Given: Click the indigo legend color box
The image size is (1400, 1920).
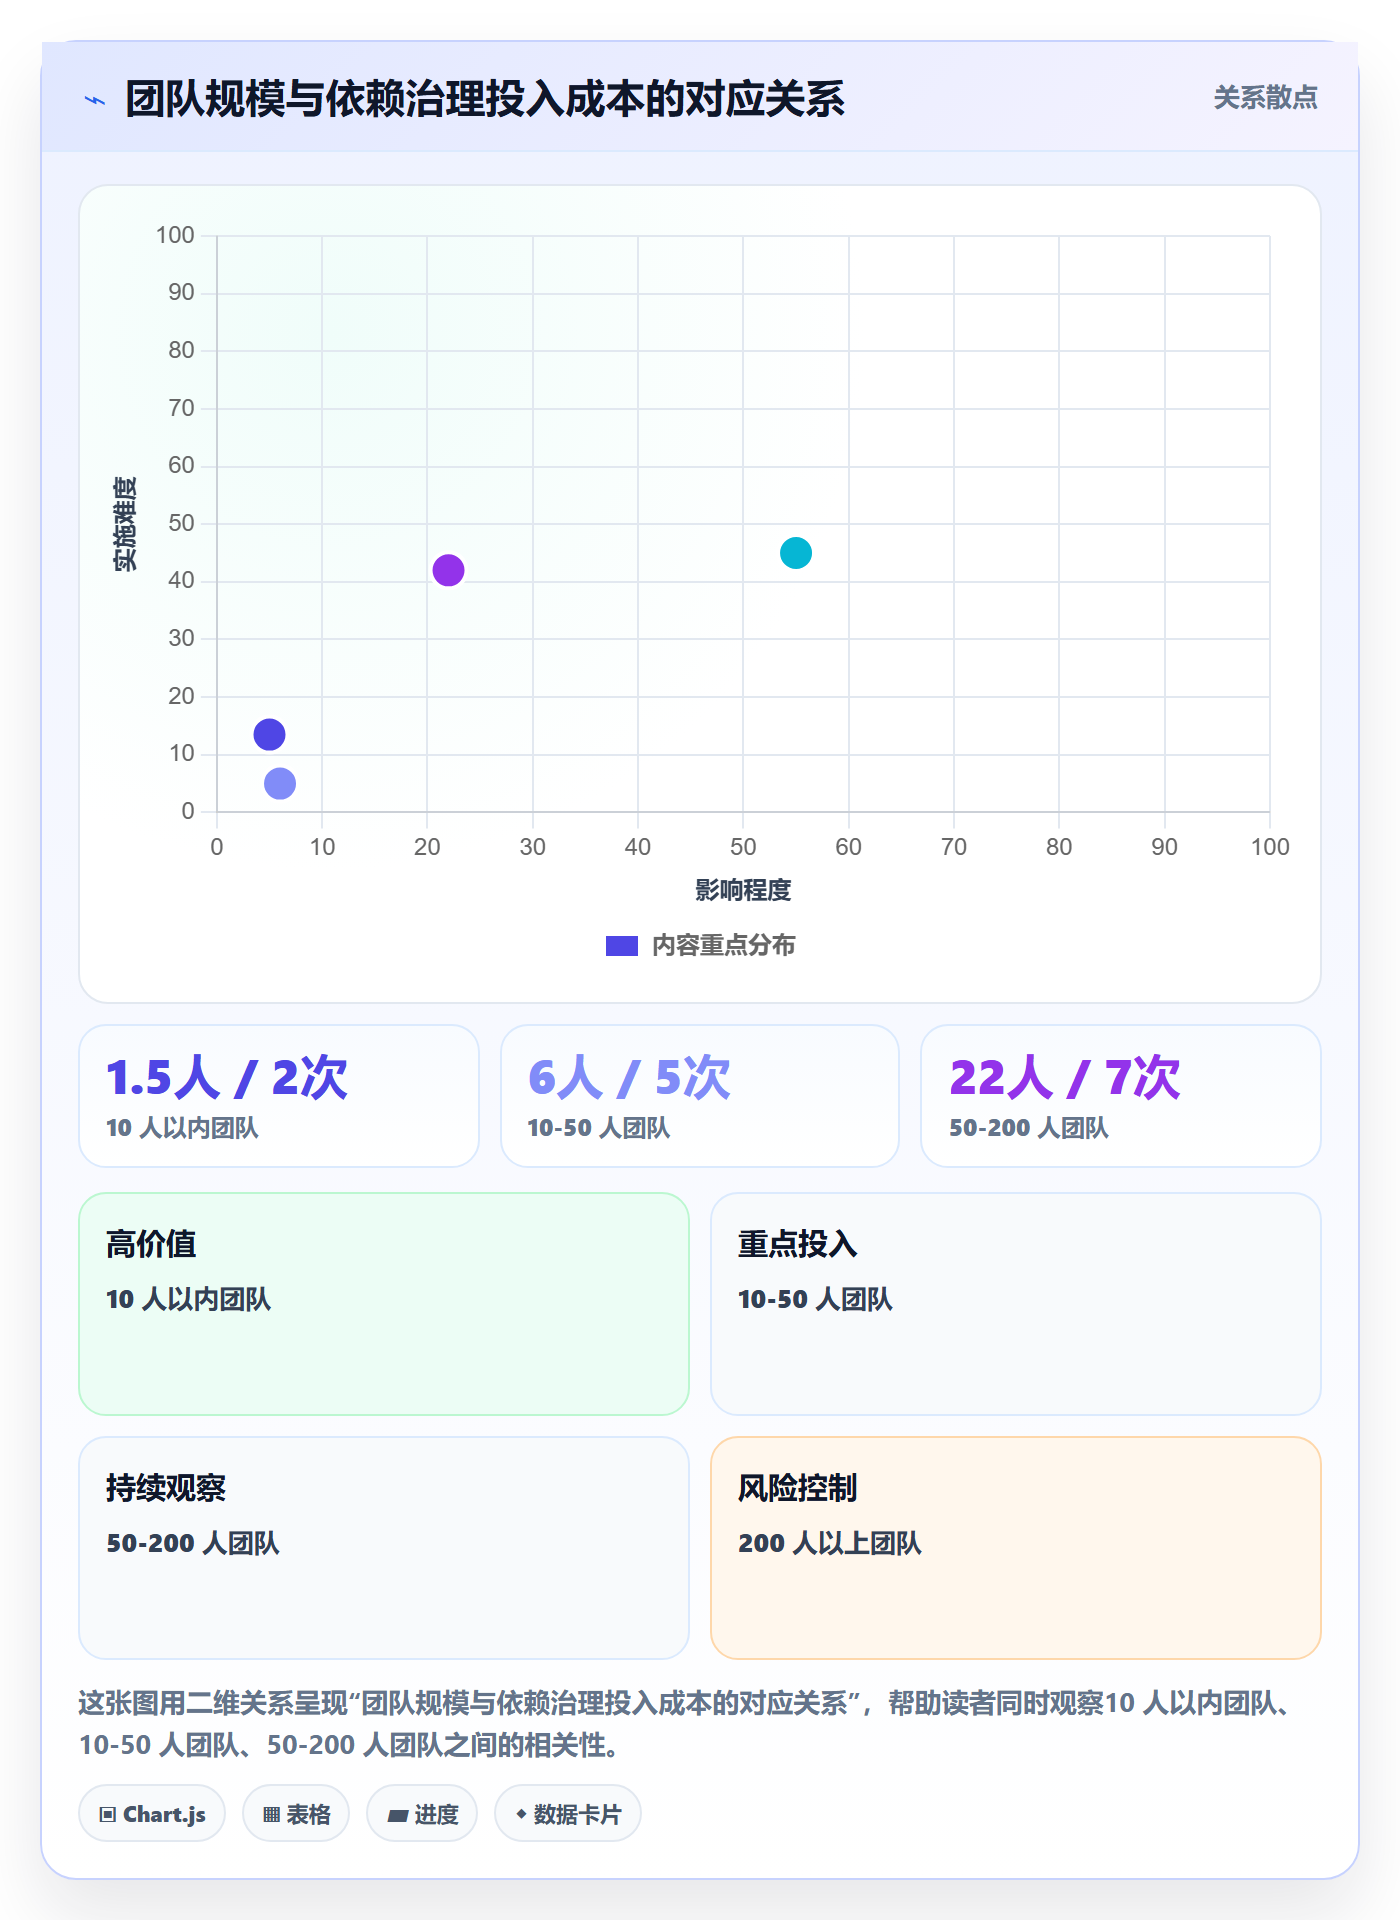Looking at the screenshot, I should [622, 945].
